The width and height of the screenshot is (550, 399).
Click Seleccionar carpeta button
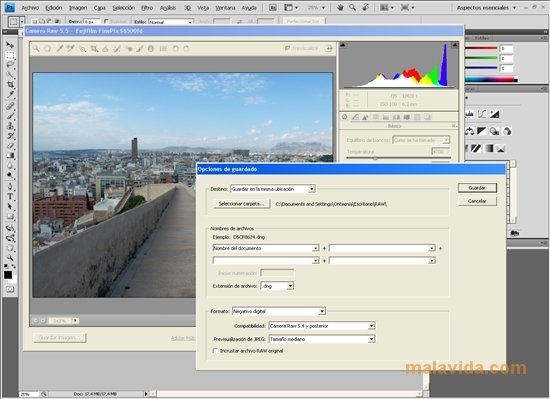pos(241,204)
